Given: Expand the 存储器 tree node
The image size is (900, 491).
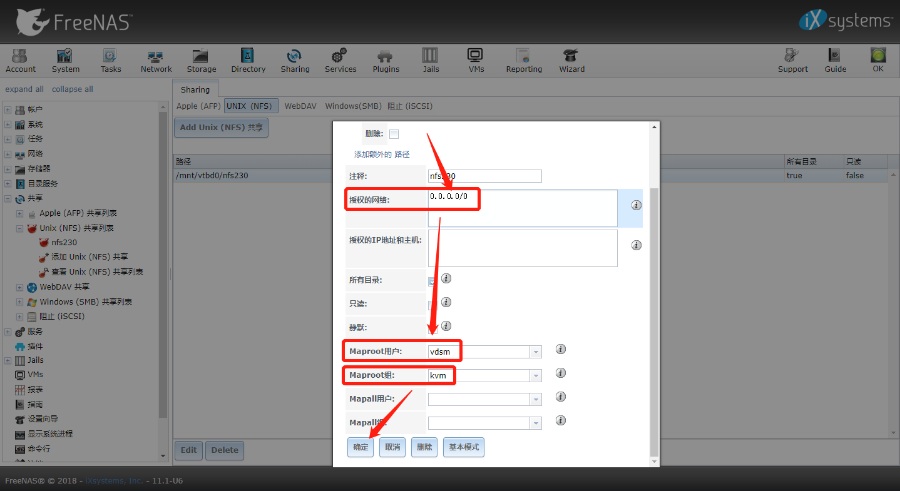Looking at the screenshot, I should click(x=7, y=169).
